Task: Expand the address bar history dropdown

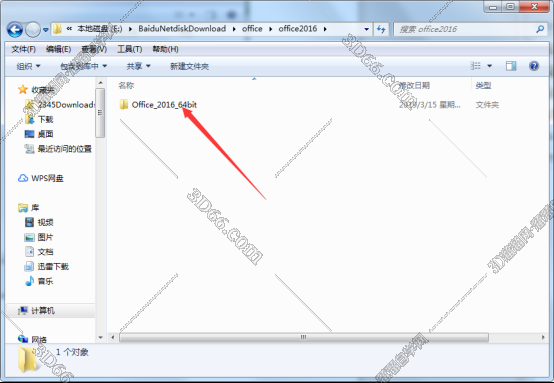Action: 366,29
